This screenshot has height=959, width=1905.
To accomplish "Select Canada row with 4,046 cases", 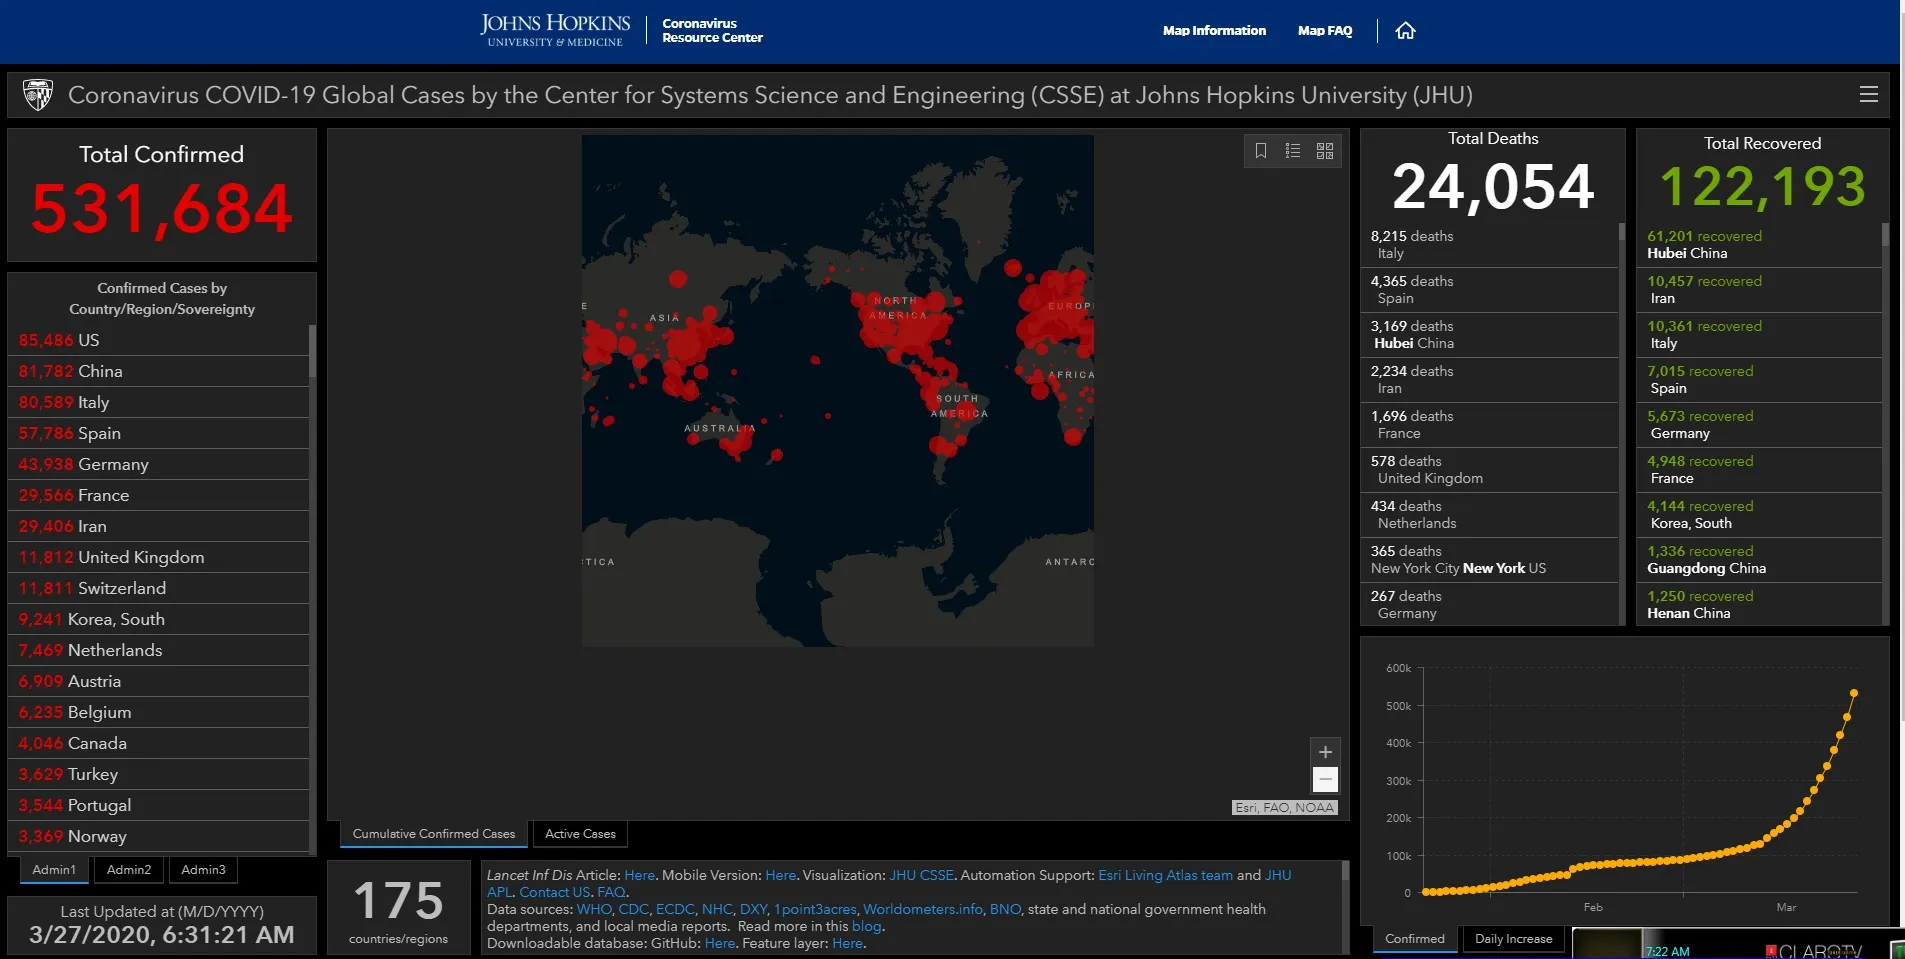I will 159,743.
